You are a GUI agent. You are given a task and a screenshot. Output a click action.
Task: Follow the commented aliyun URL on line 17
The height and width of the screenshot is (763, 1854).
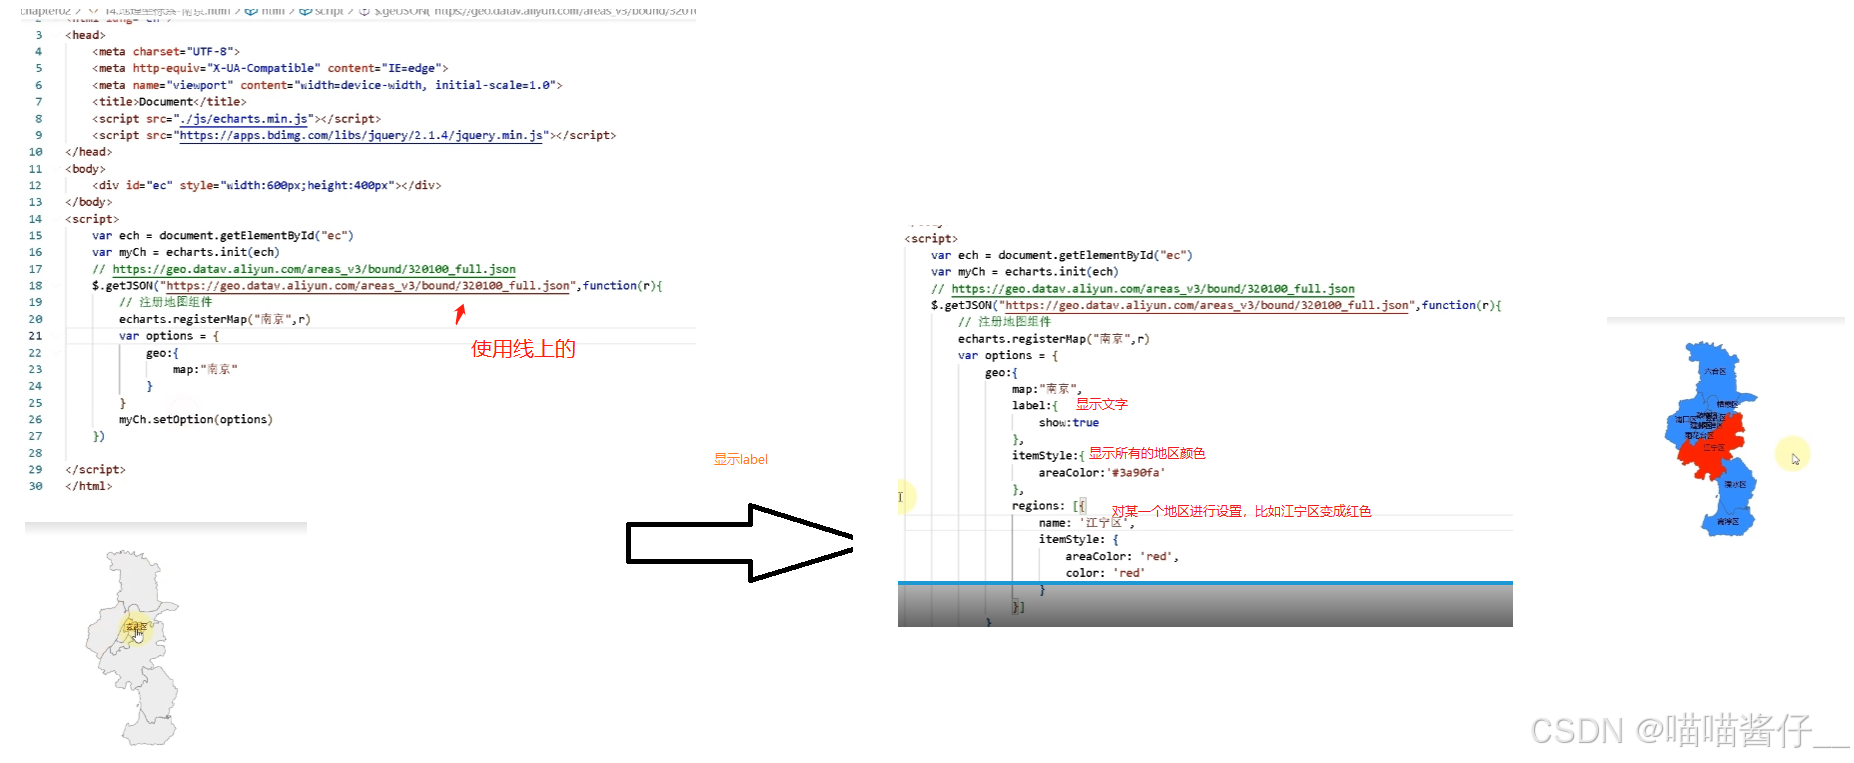click(314, 270)
